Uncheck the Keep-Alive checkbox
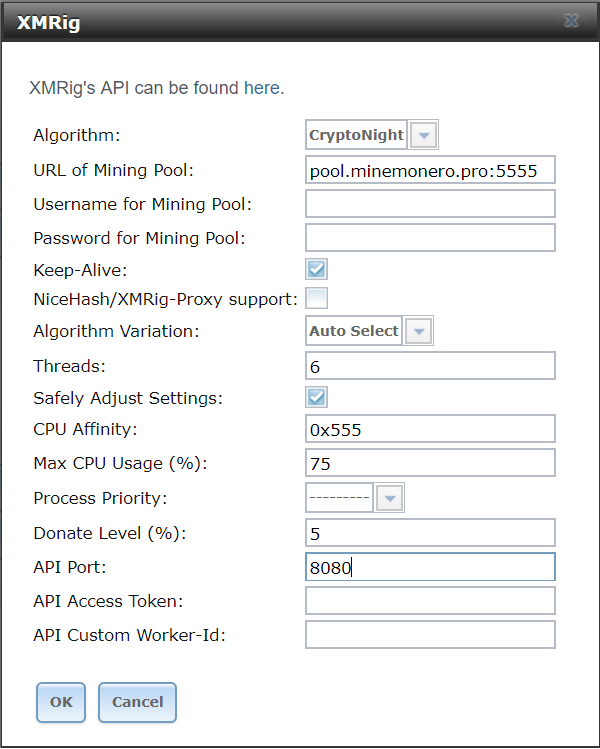The height and width of the screenshot is (749, 600). click(316, 269)
